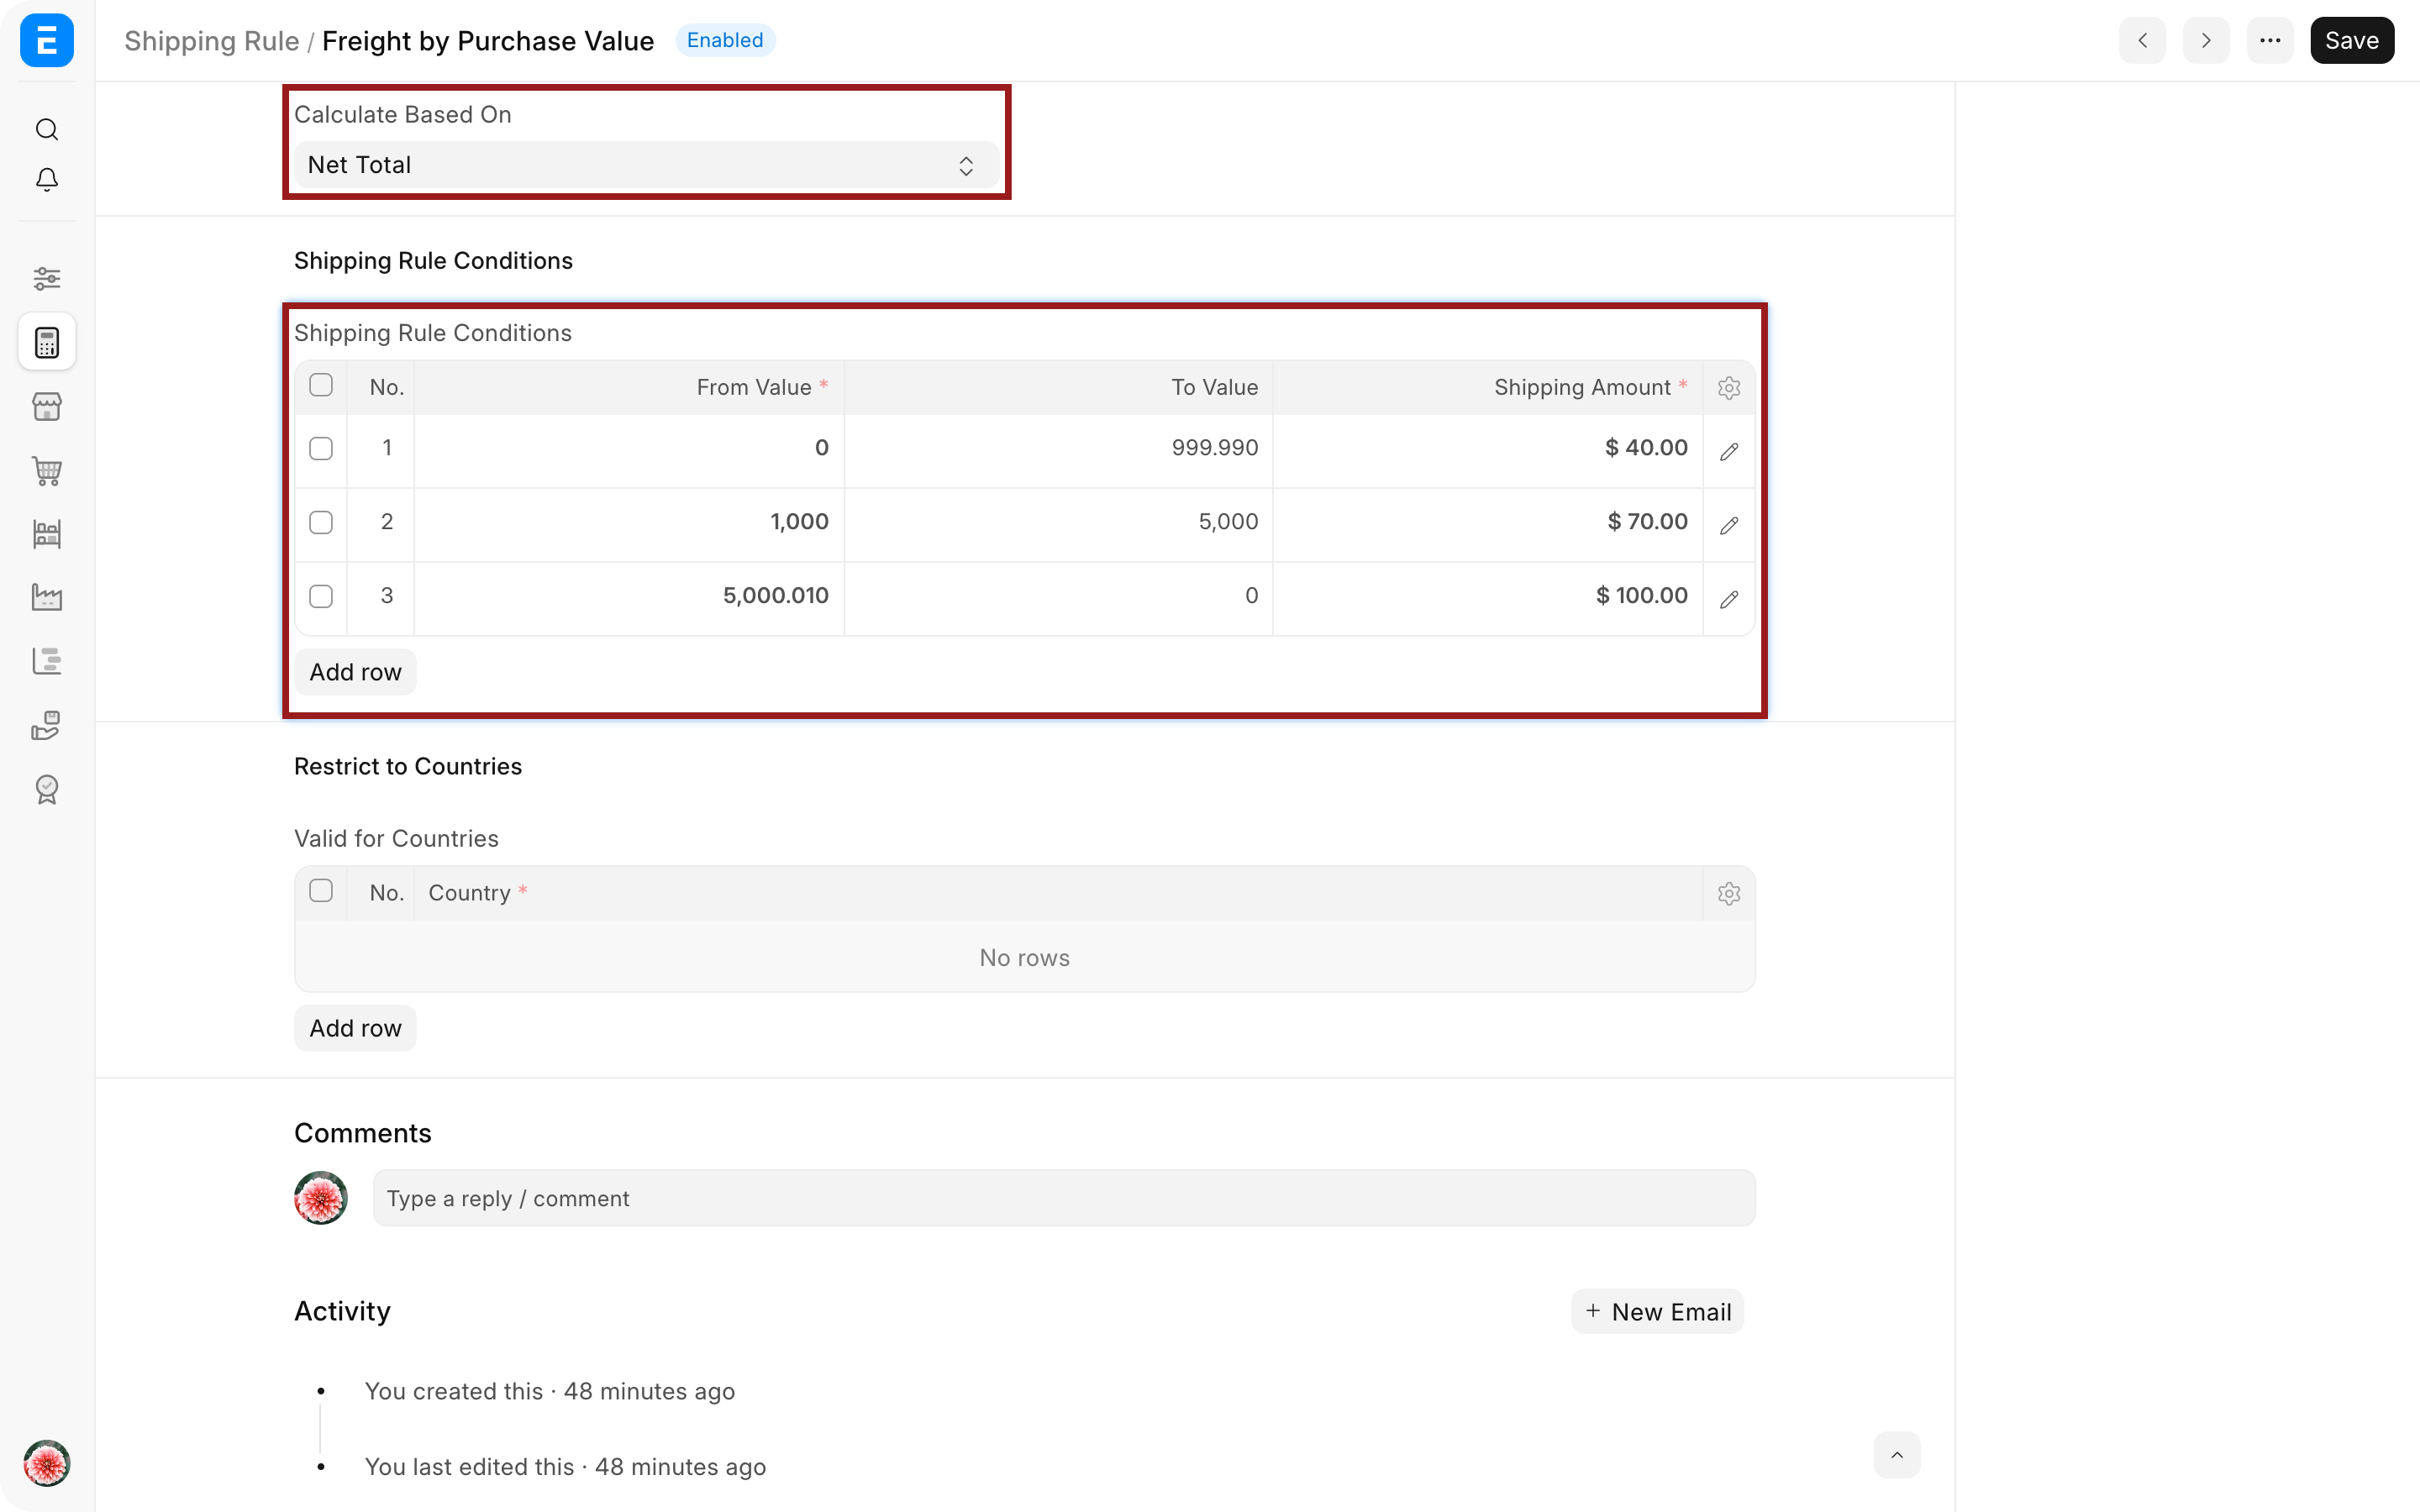The width and height of the screenshot is (2420, 1512).
Task: Open the Projects sidebar icon
Action: pos(47,661)
